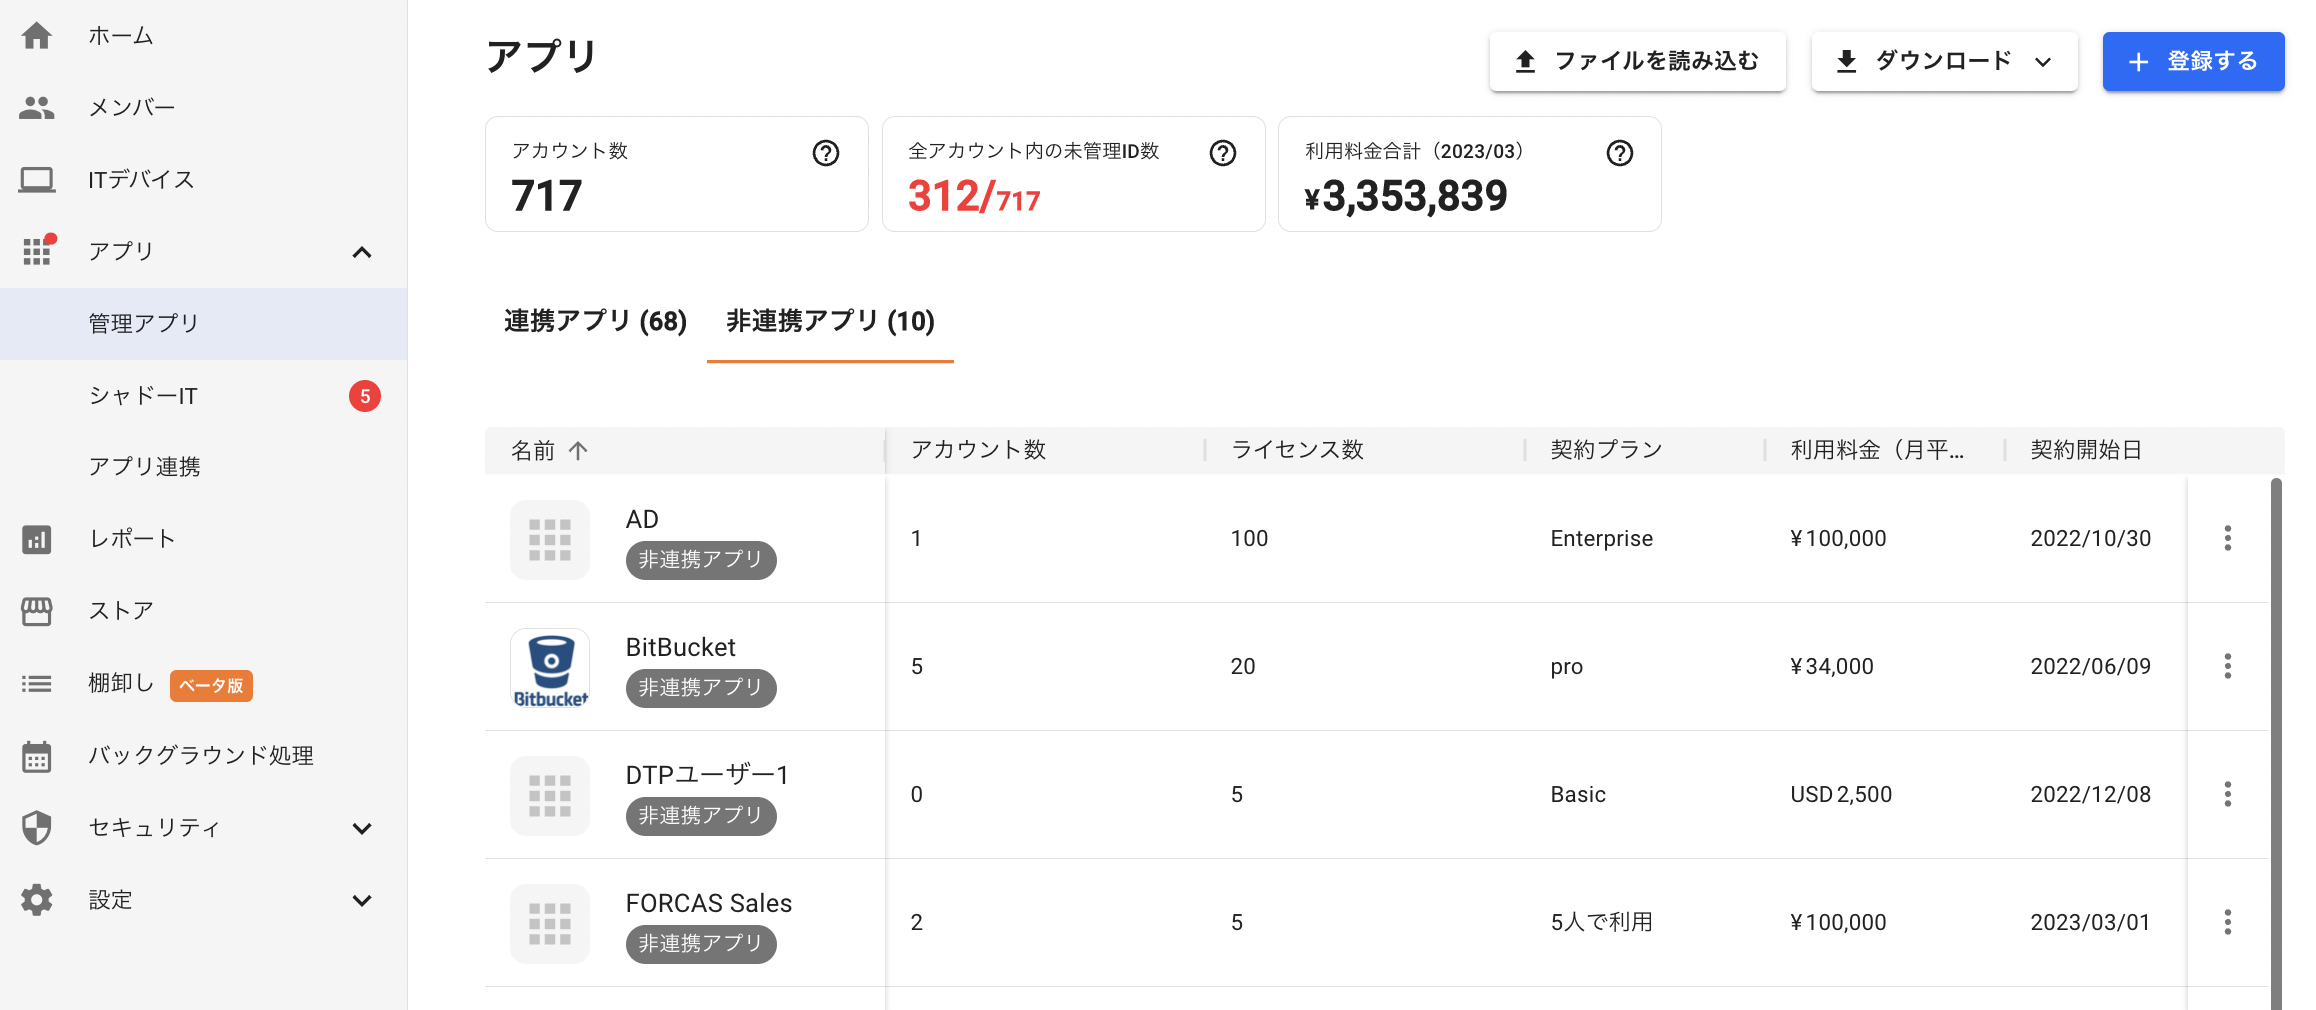Open three-dot menu for BitBucket row
Screen dimensions: 2316x1010
2227,666
